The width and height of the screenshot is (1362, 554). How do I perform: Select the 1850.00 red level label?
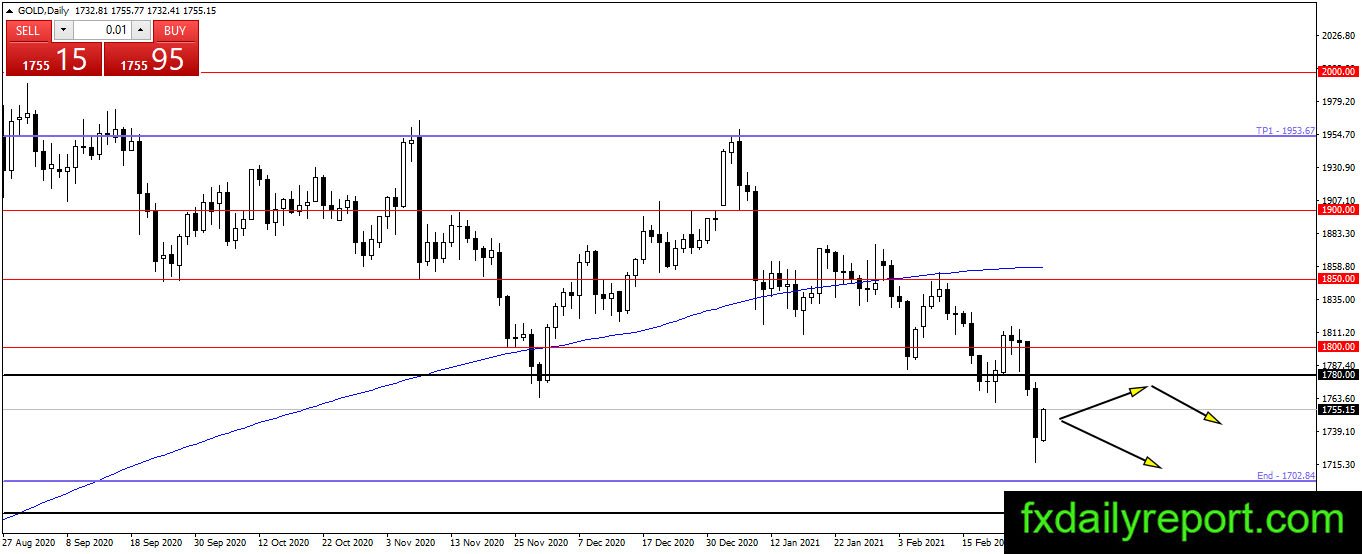point(1337,279)
